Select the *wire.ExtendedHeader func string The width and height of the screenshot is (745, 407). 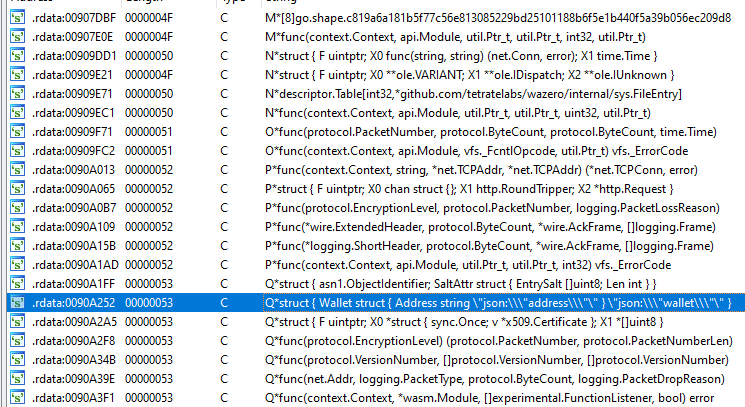point(490,227)
